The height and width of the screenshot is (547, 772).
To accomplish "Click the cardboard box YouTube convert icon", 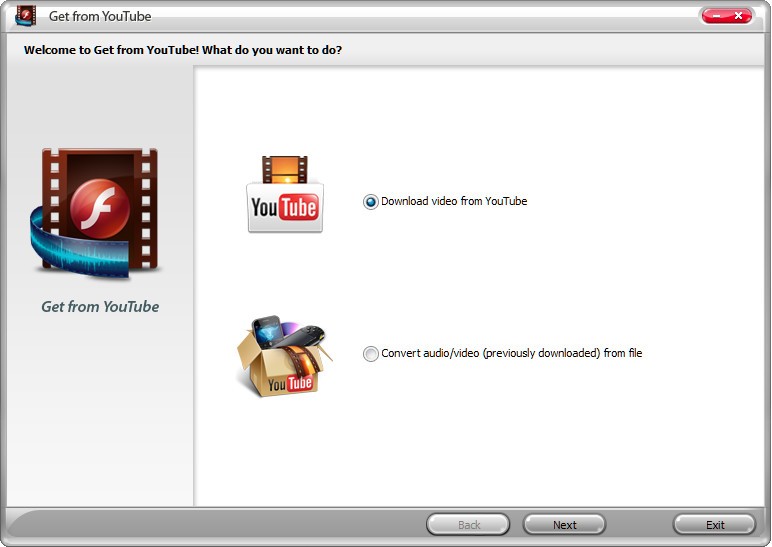I will point(285,356).
